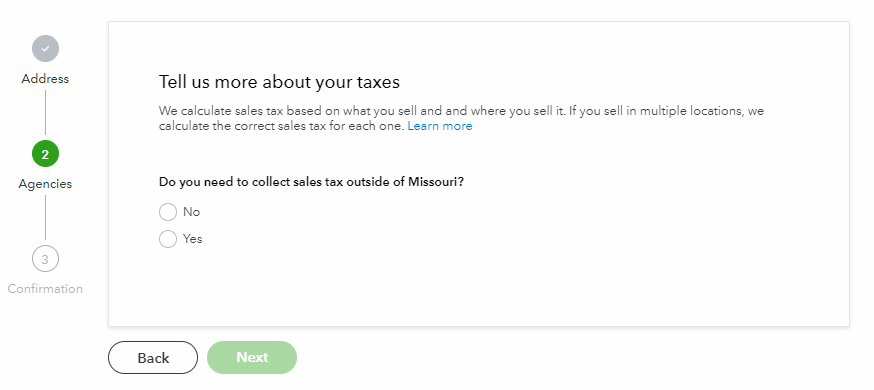Select the Yes radio button
This screenshot has height=390, width=874.
tap(168, 239)
